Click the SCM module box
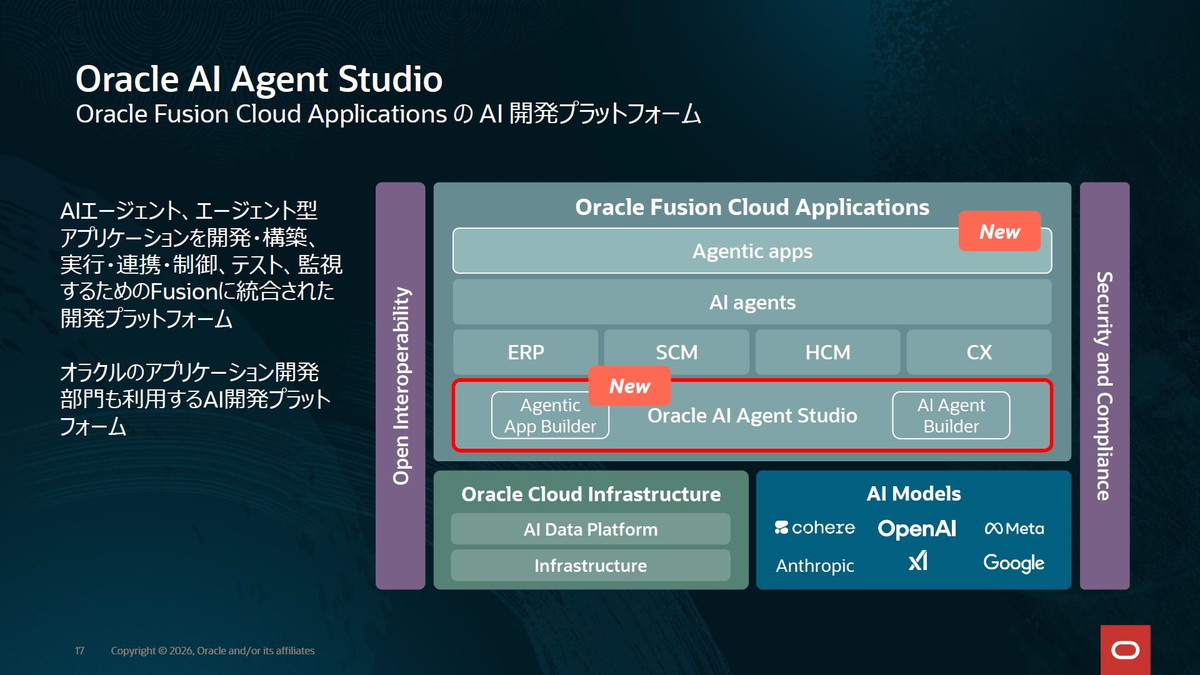 [677, 353]
